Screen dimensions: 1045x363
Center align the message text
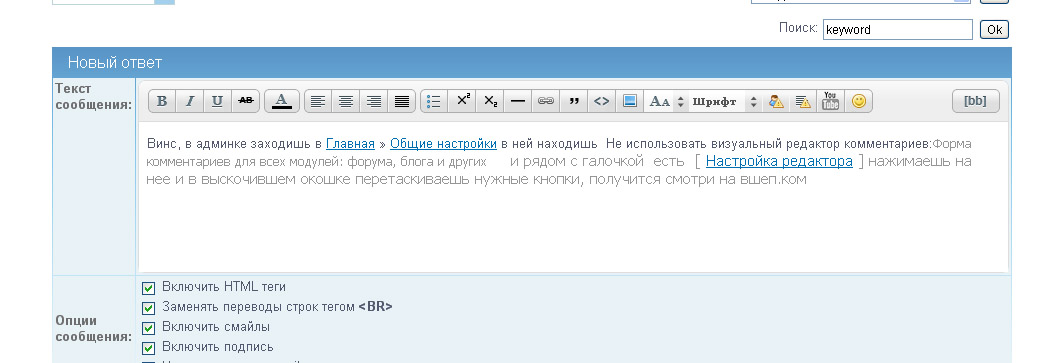pos(346,101)
